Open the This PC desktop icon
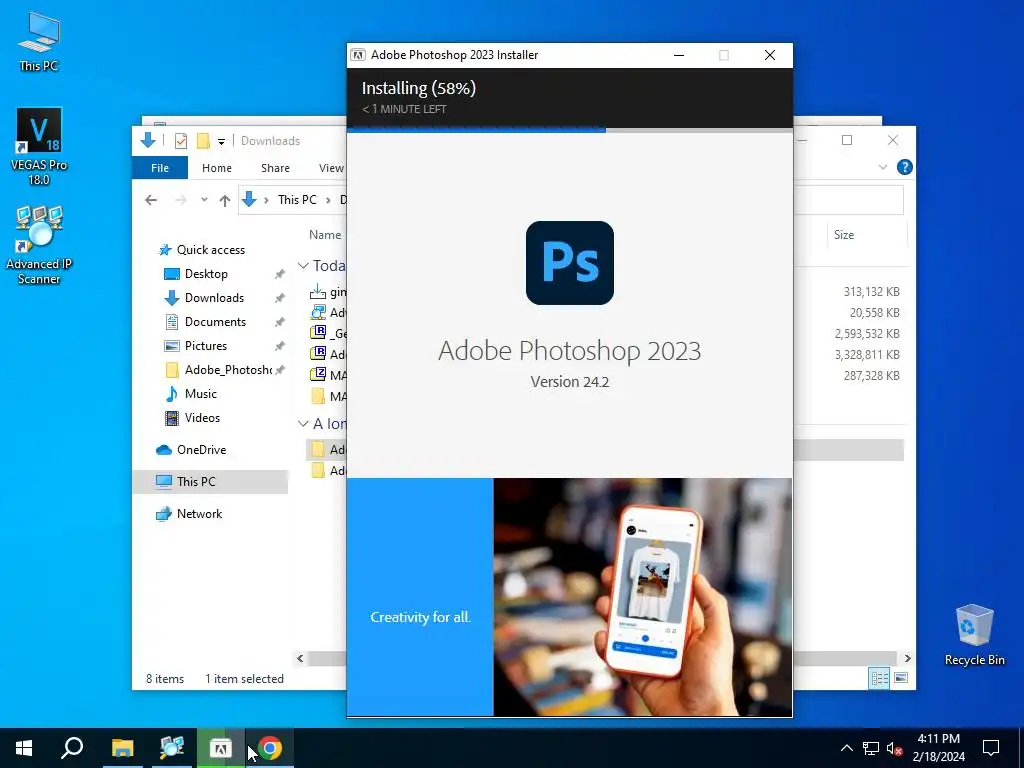 tap(39, 42)
